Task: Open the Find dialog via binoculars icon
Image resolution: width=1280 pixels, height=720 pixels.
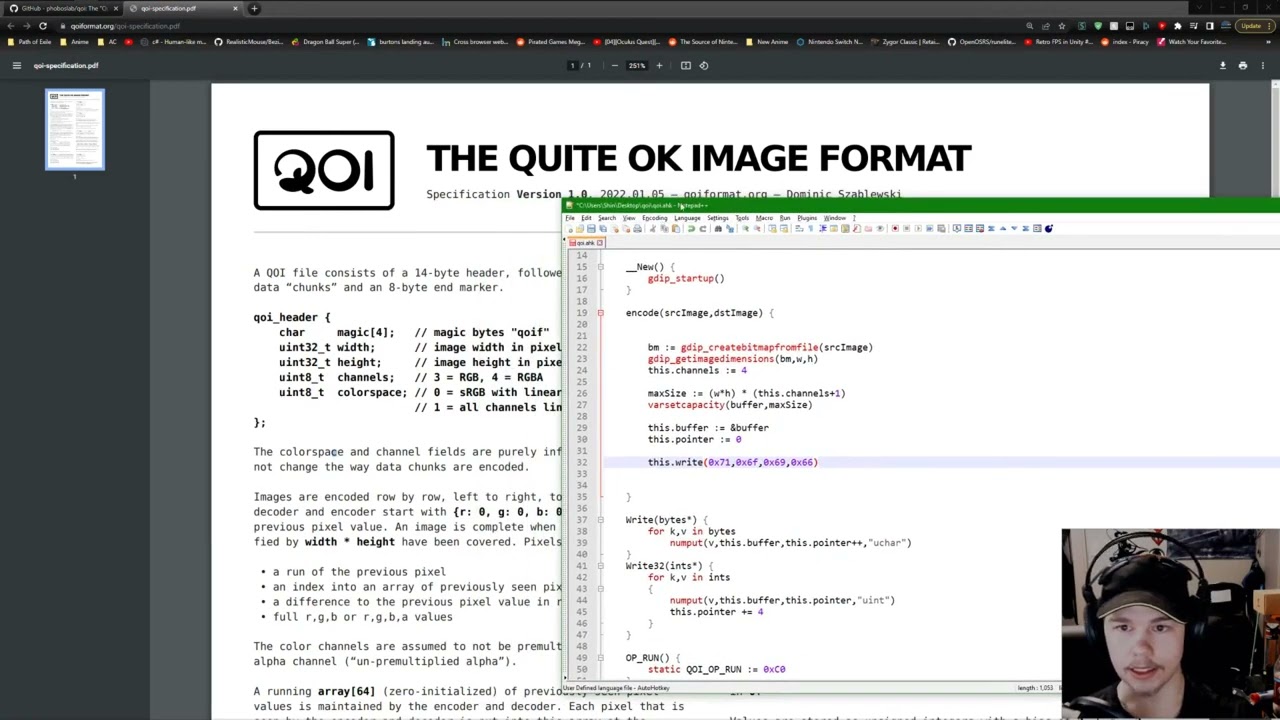Action: (x=718, y=228)
